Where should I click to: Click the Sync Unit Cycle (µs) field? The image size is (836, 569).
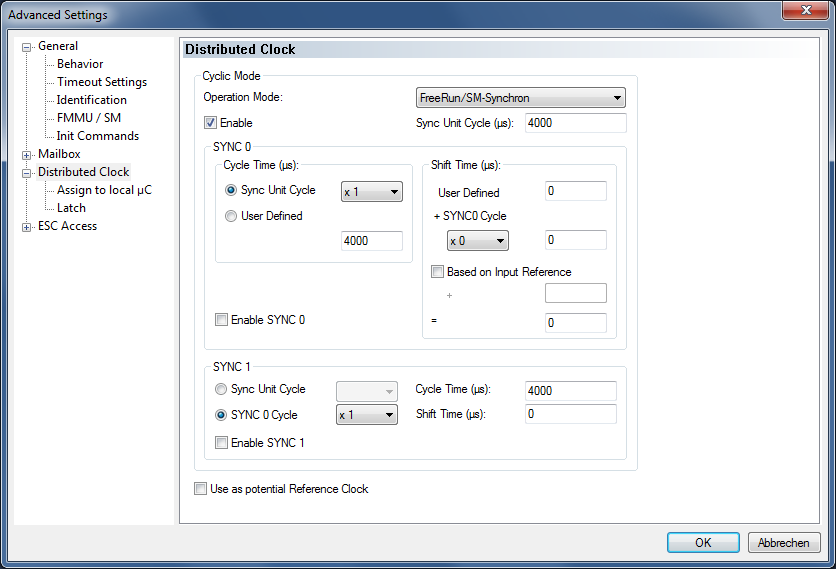tap(575, 123)
